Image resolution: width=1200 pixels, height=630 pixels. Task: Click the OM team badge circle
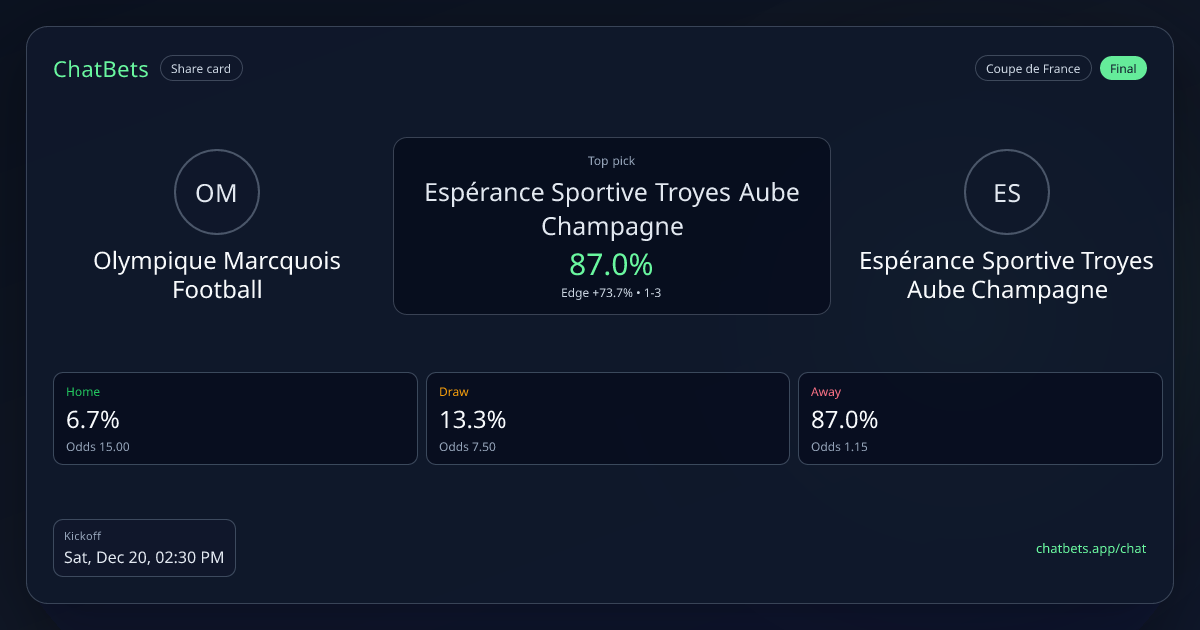click(x=217, y=192)
